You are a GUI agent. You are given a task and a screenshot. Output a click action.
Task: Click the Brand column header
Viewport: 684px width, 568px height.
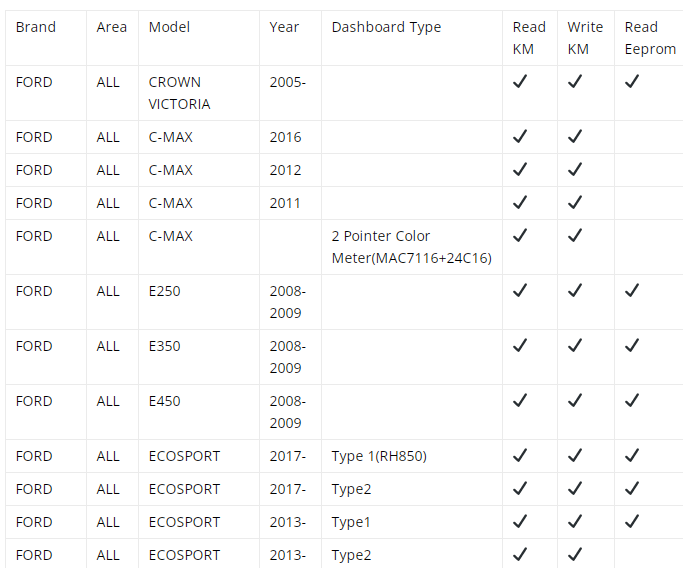pyautogui.click(x=36, y=27)
